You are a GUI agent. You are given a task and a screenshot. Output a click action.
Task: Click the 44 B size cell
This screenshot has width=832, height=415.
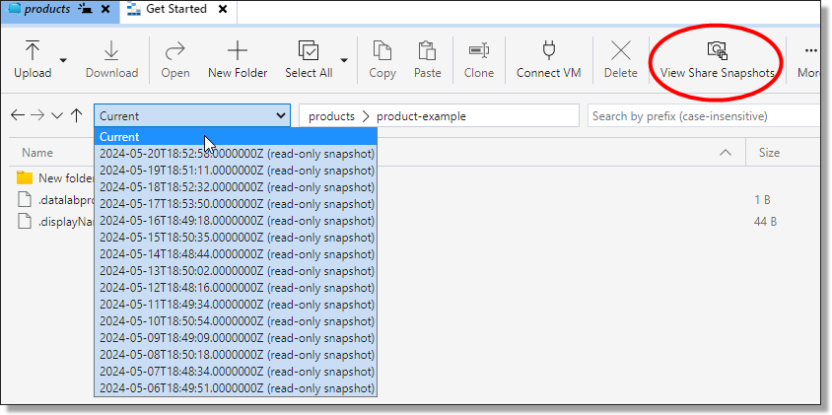pyautogui.click(x=765, y=221)
